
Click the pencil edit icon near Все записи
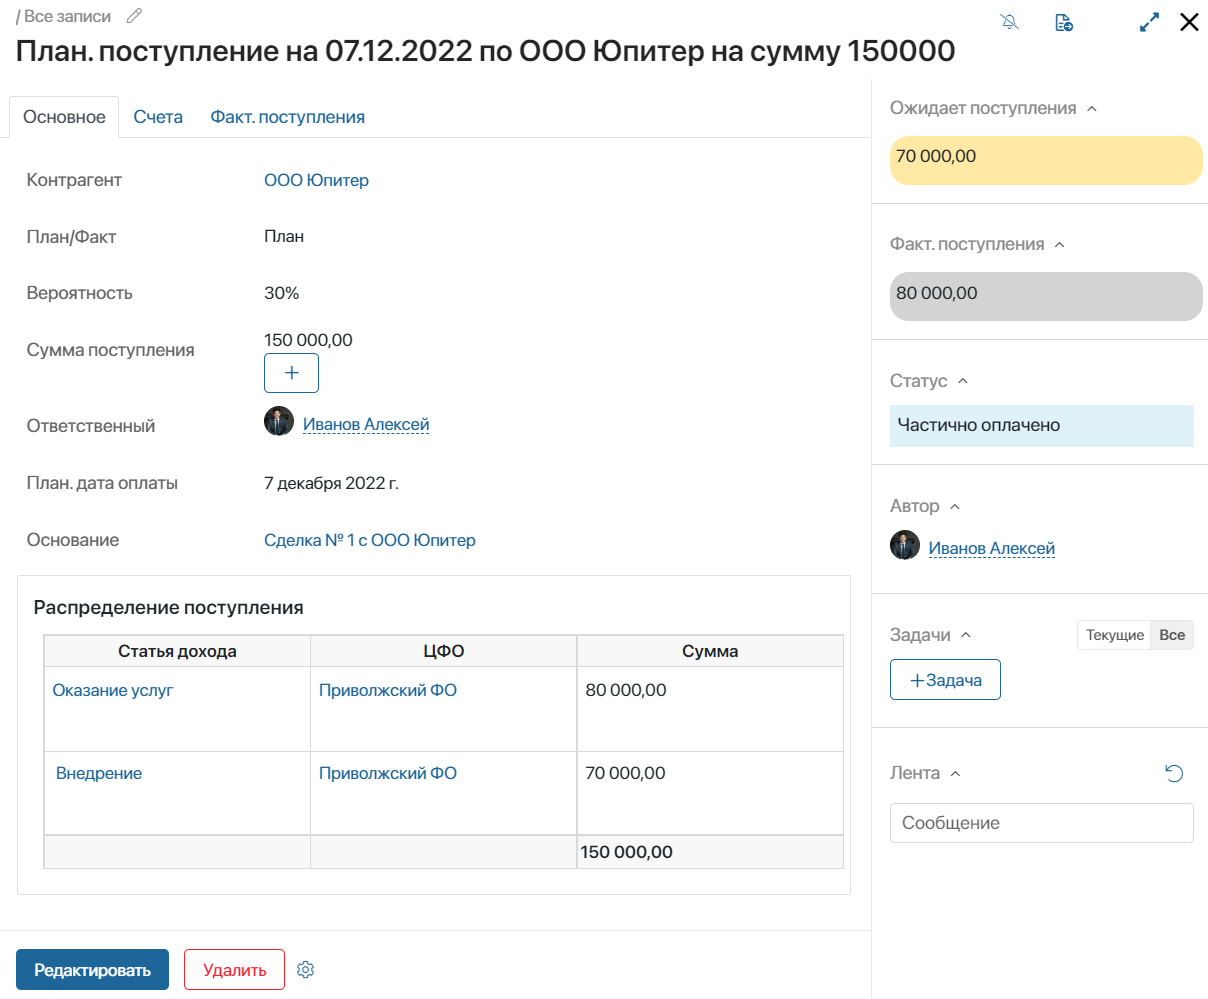(135, 16)
